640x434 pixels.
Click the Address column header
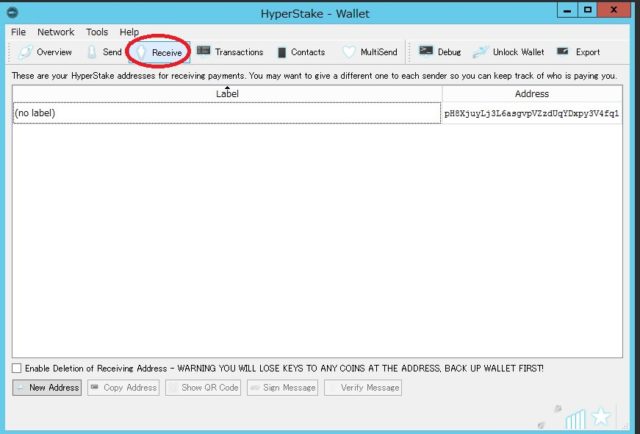tap(532, 94)
